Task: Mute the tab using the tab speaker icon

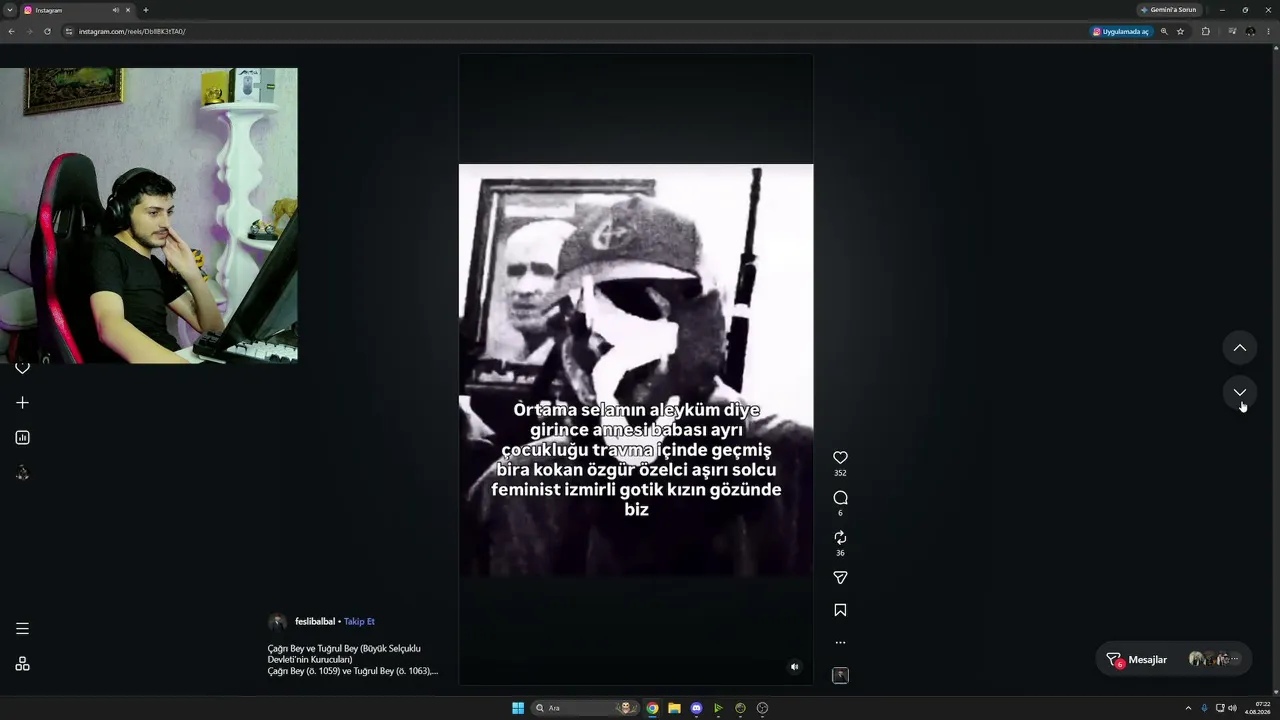Action: tap(116, 10)
